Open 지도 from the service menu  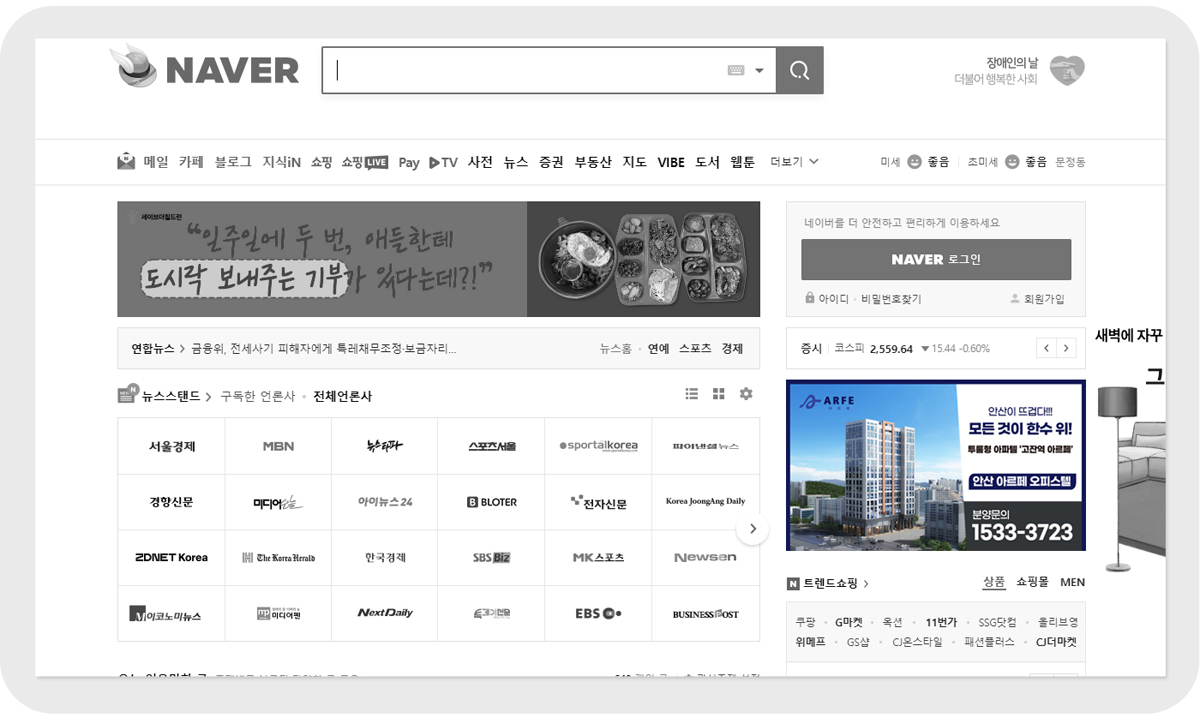point(634,162)
